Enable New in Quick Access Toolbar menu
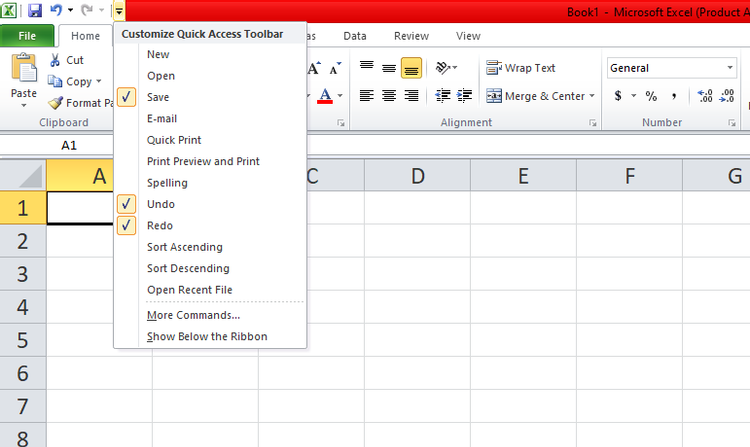This screenshot has height=447, width=750. coord(158,55)
